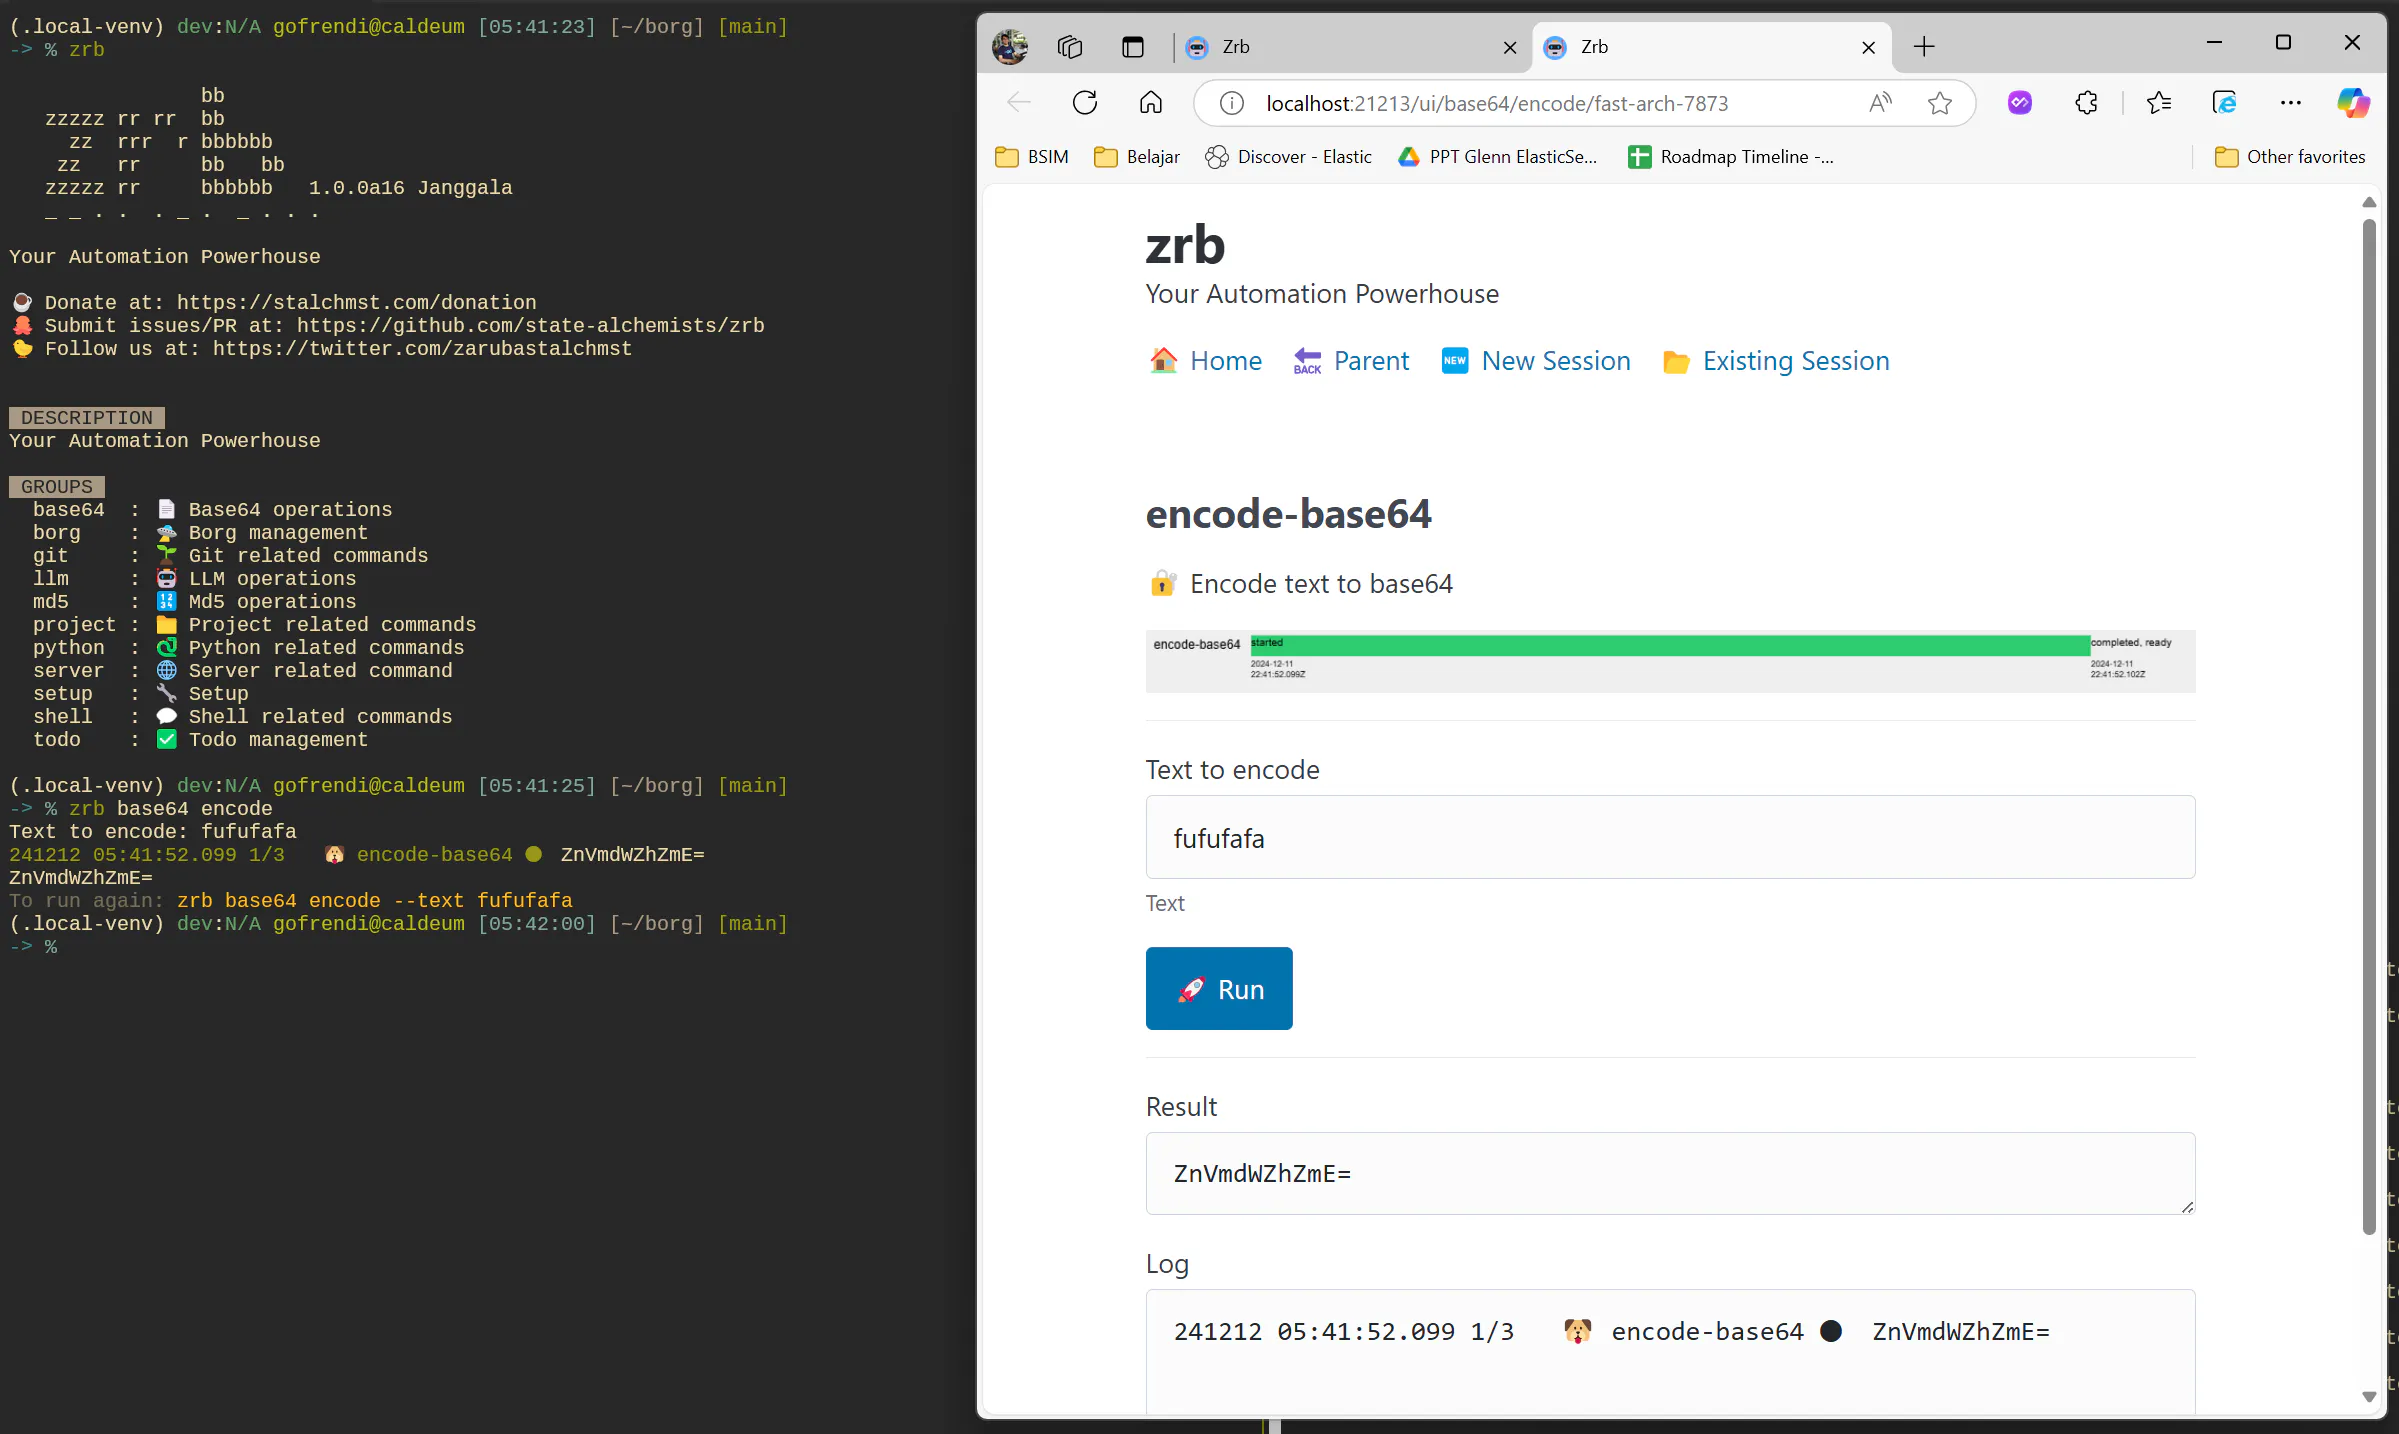The height and width of the screenshot is (1434, 2399).
Task: Open the Extensions puzzle icon
Action: pyautogui.click(x=2086, y=103)
